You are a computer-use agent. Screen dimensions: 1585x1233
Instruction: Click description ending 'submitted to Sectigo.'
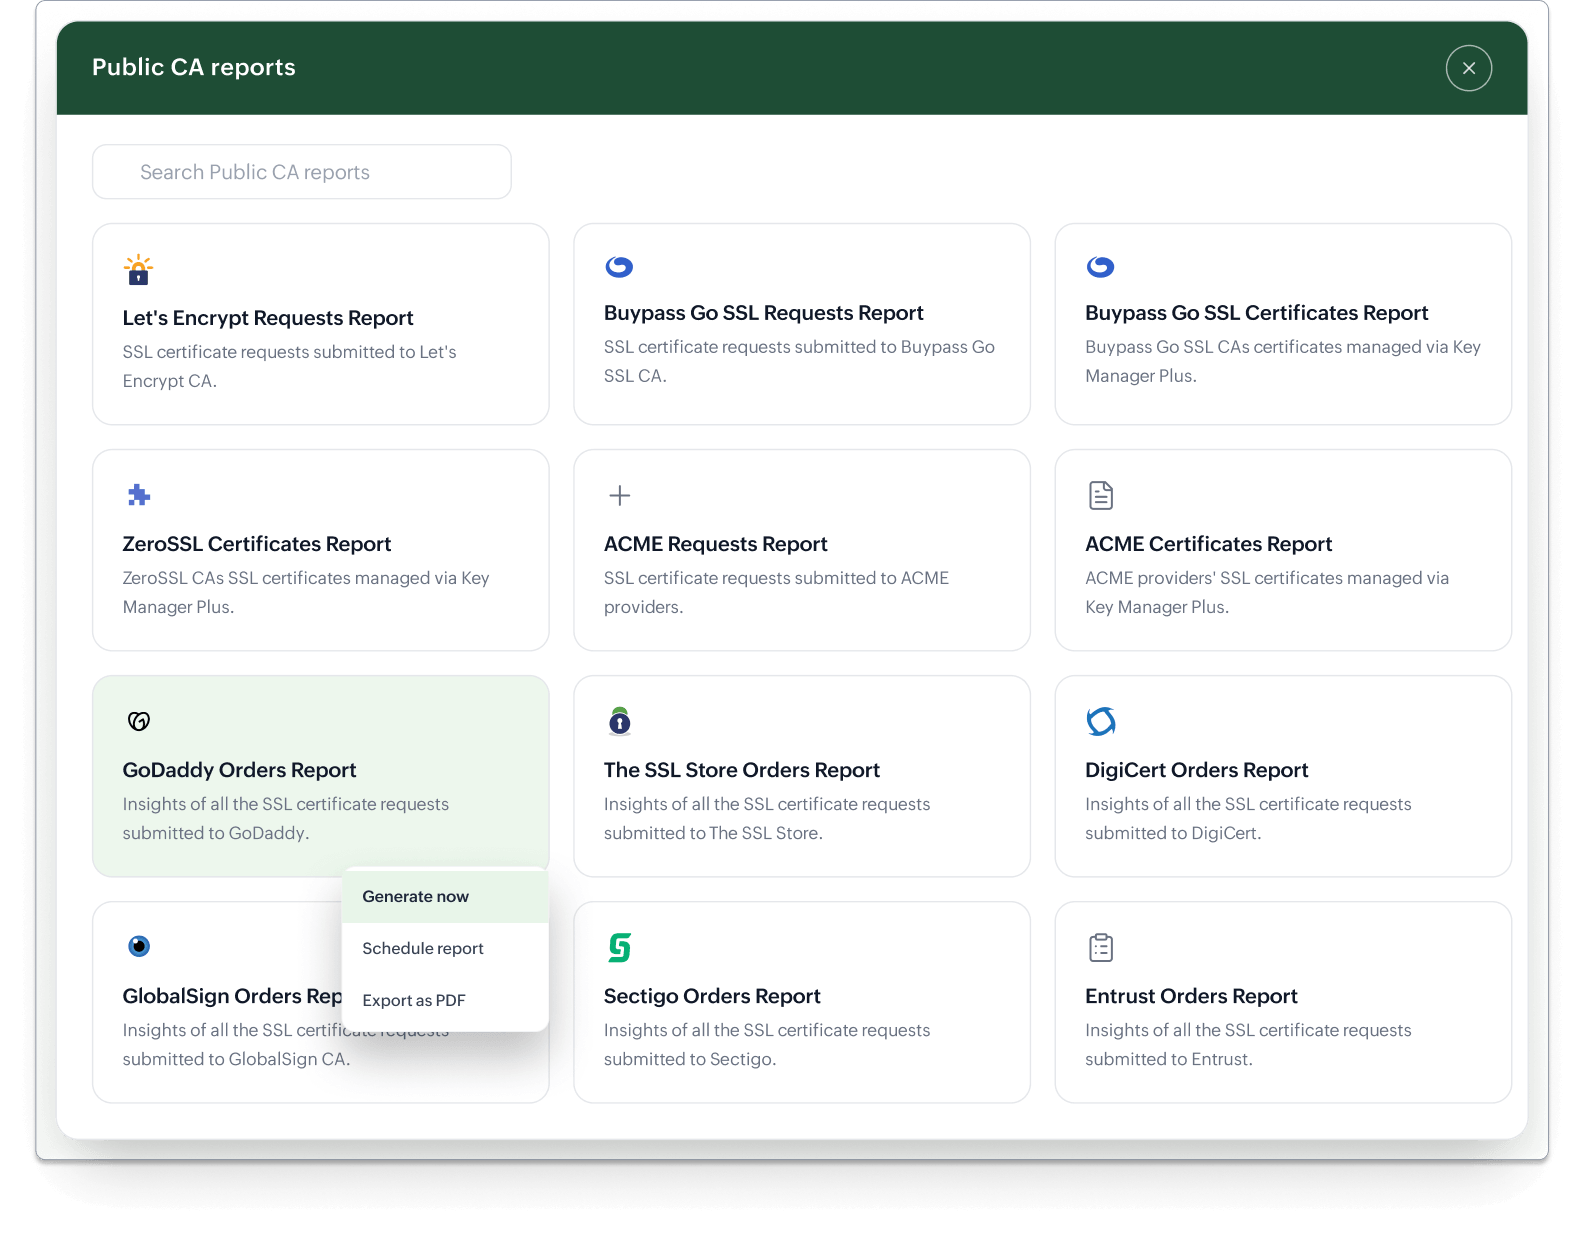coord(767,1045)
